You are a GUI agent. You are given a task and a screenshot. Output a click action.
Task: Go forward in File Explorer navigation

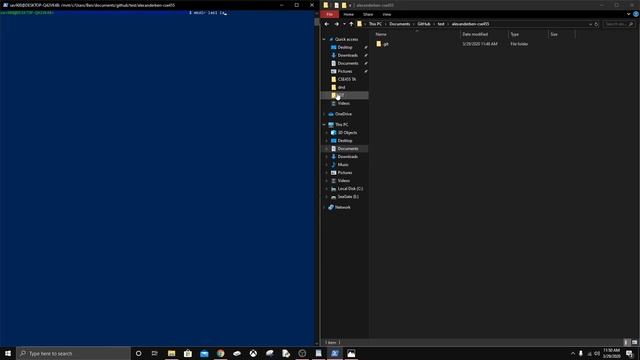coord(336,24)
